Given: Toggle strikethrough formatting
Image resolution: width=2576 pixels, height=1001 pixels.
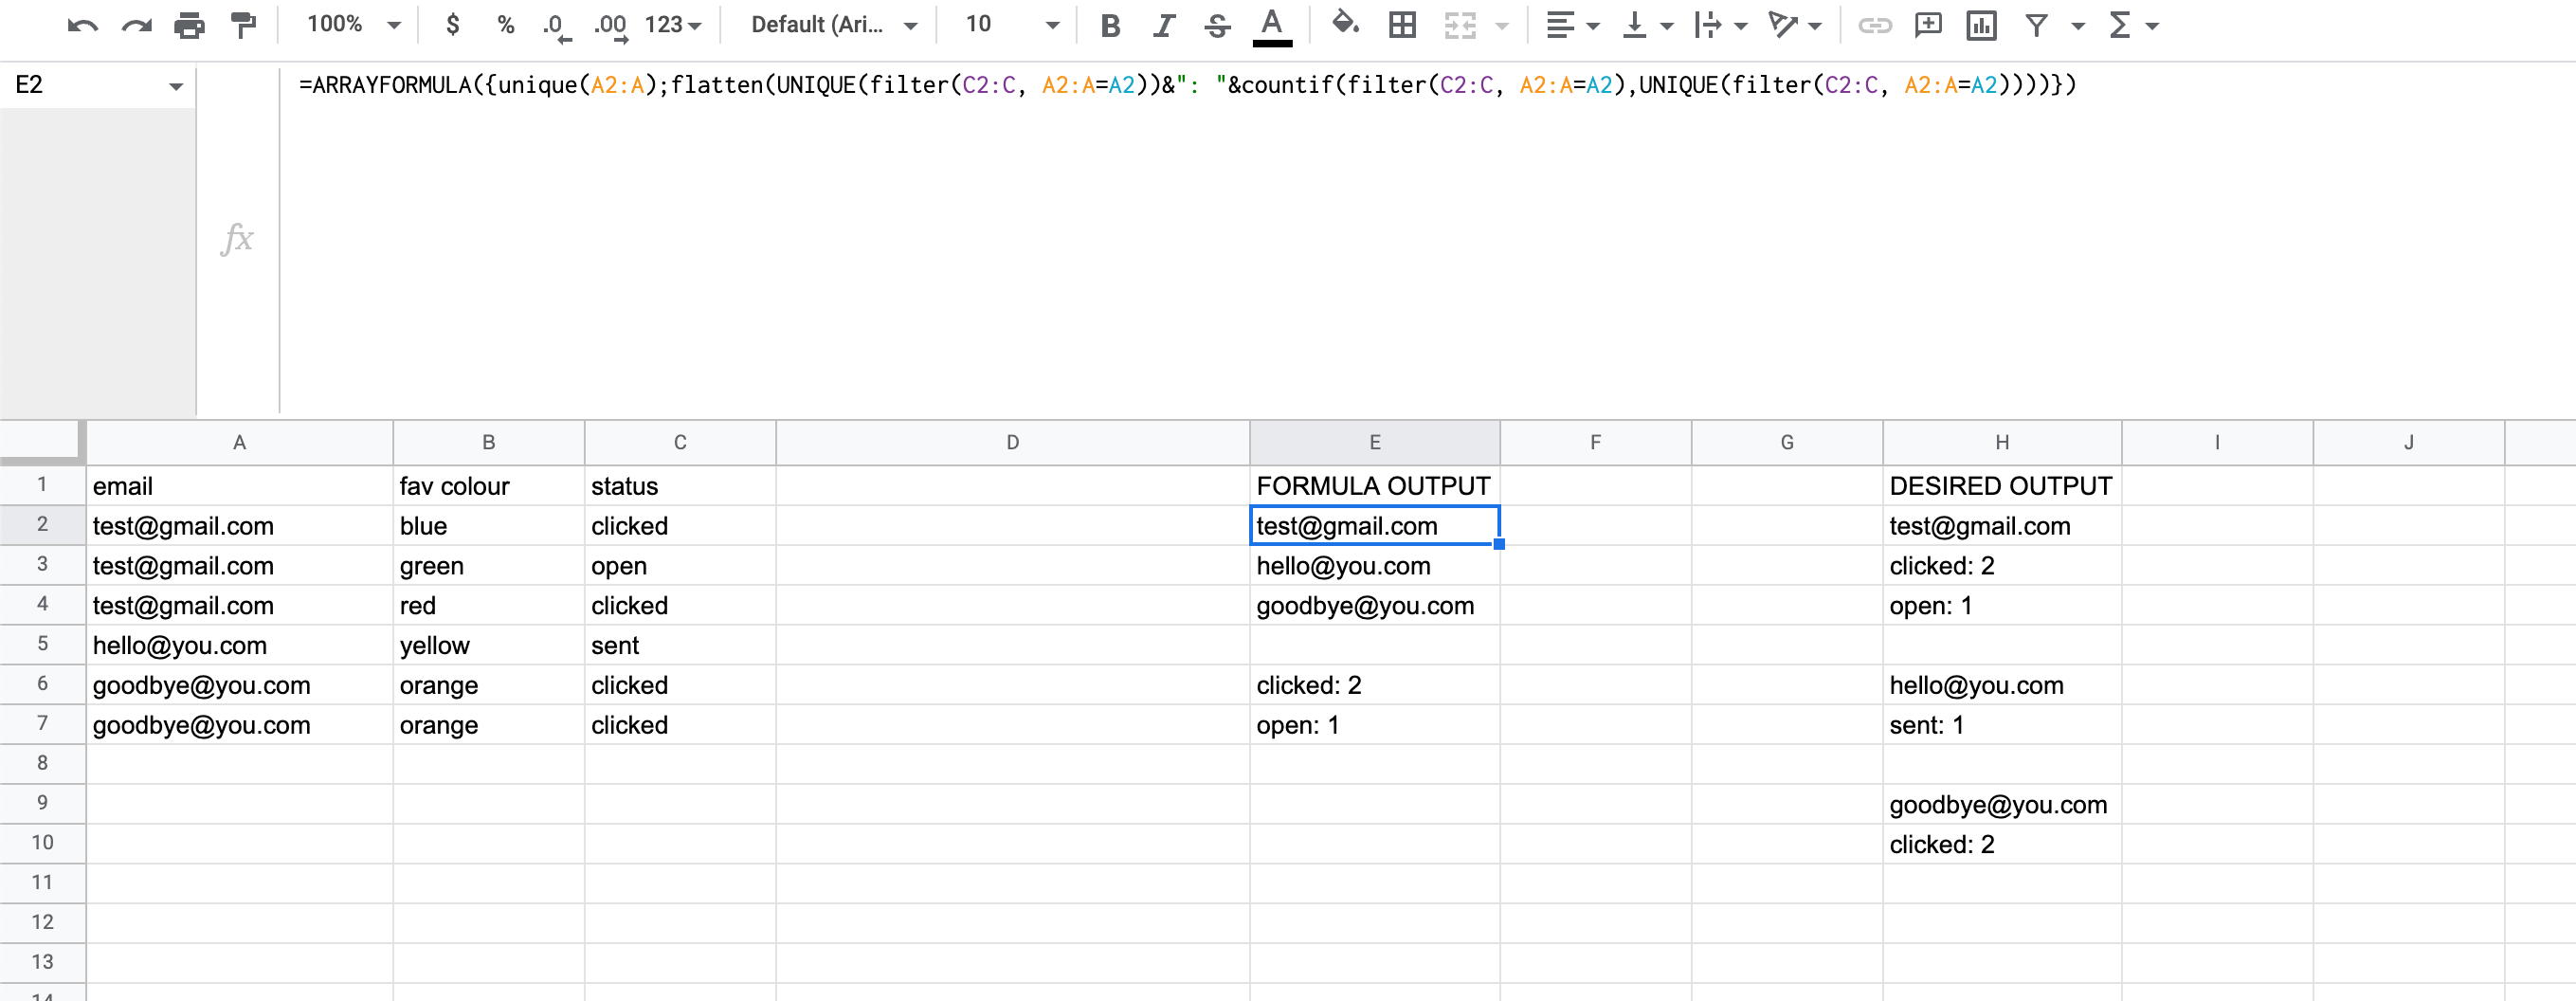Looking at the screenshot, I should [x=1217, y=26].
